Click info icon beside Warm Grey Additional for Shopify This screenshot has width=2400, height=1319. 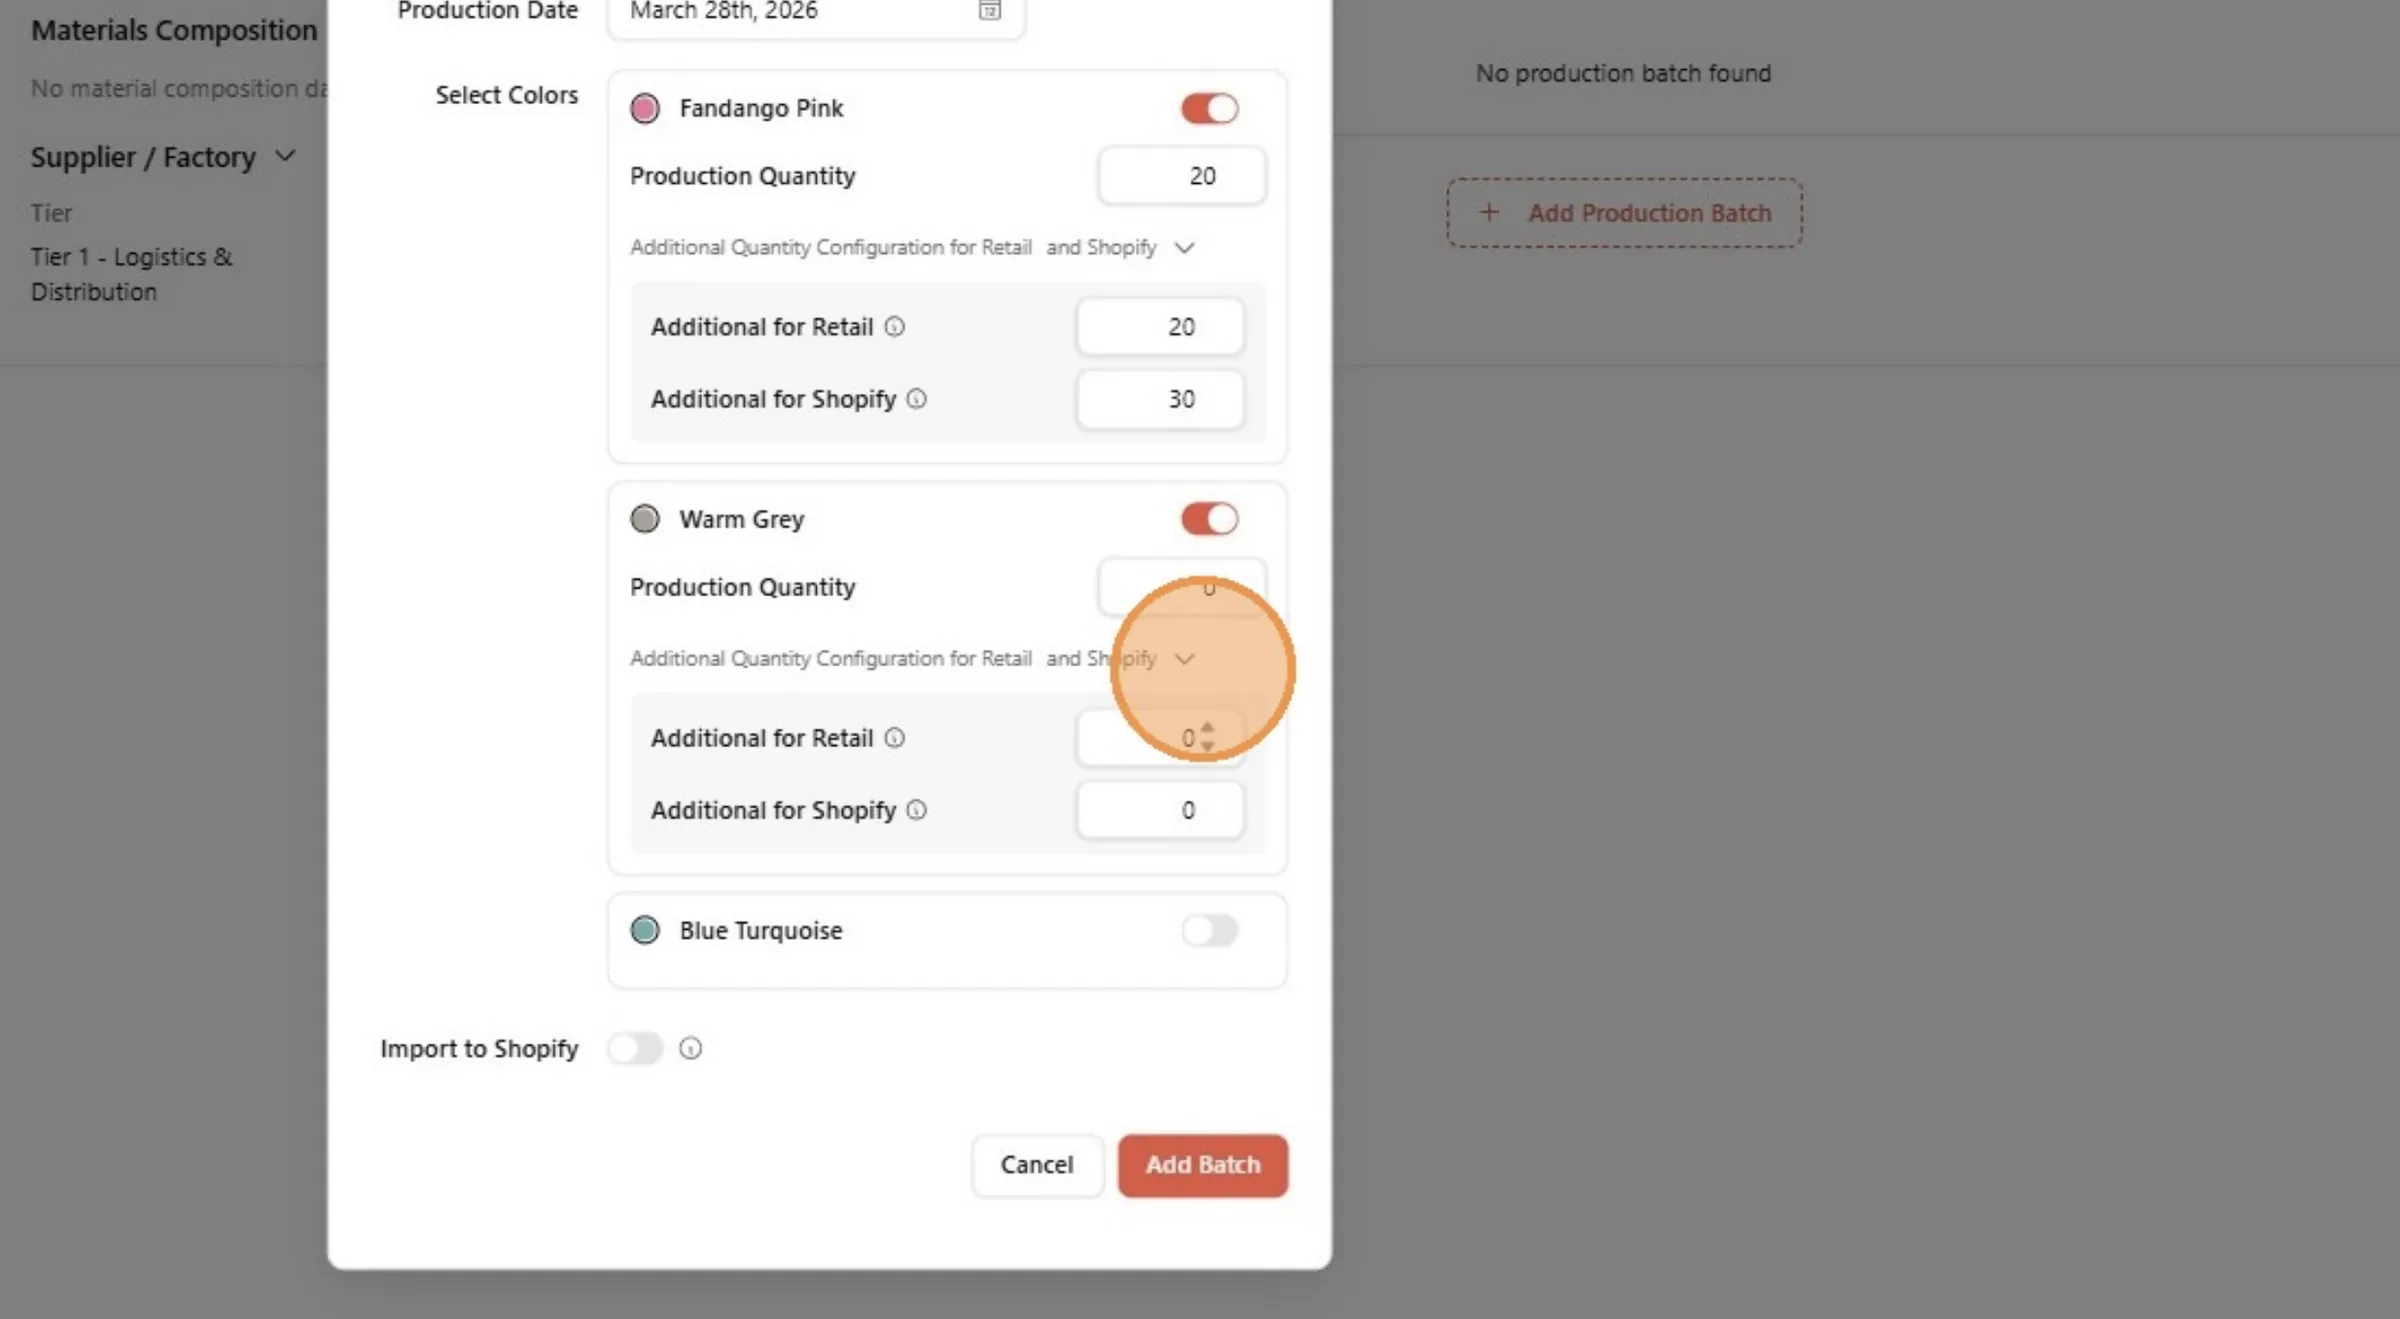coord(917,810)
